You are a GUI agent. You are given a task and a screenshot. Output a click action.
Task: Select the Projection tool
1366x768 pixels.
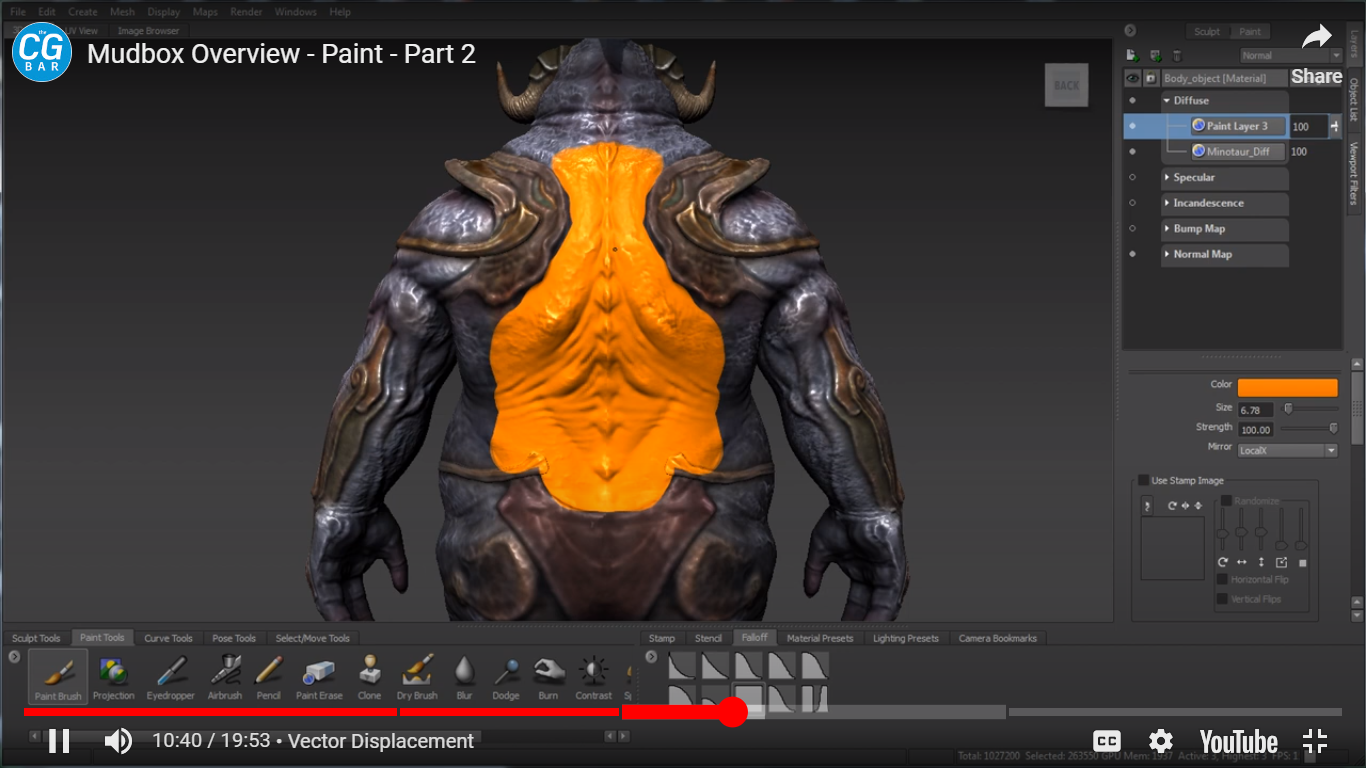click(113, 677)
